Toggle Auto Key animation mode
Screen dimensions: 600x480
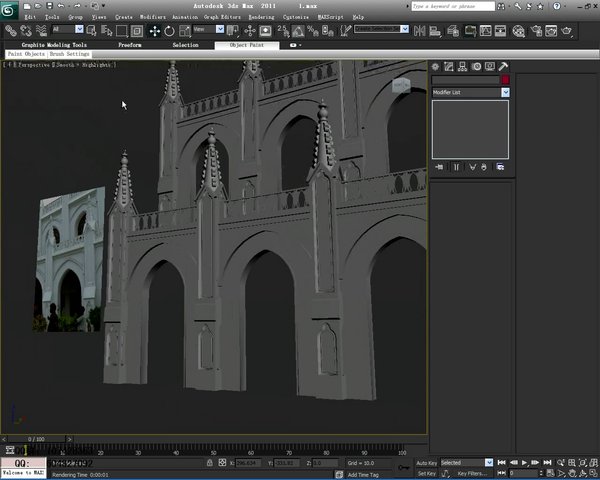tap(426, 463)
